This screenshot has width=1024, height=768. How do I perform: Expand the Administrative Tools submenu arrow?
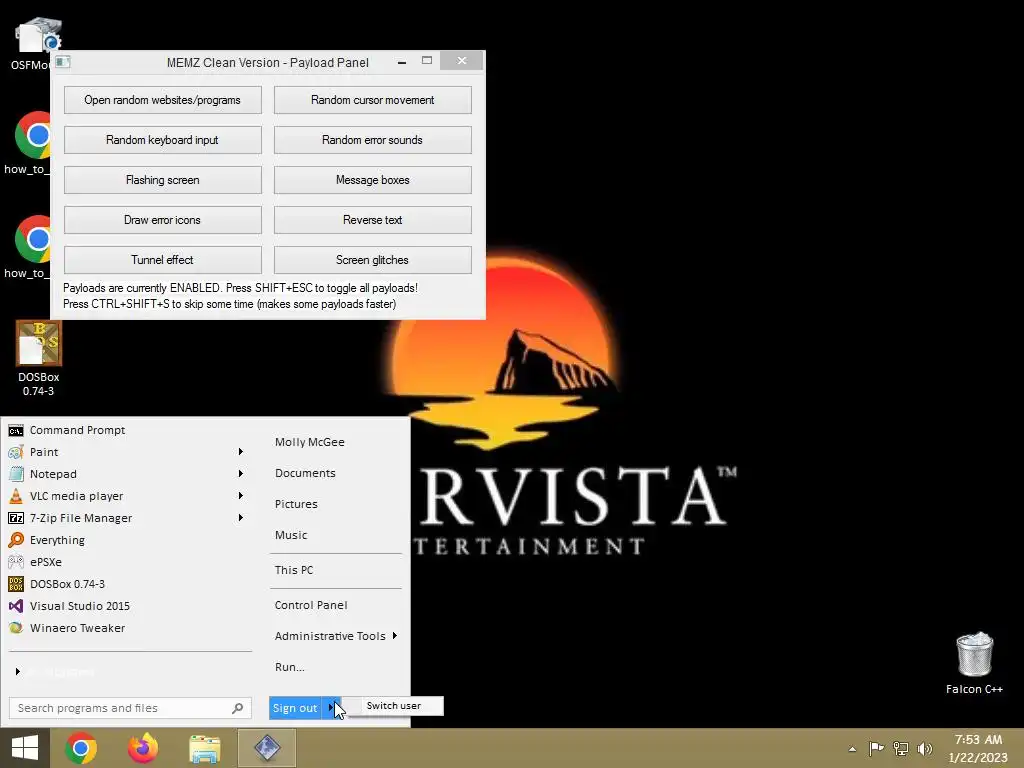point(394,635)
